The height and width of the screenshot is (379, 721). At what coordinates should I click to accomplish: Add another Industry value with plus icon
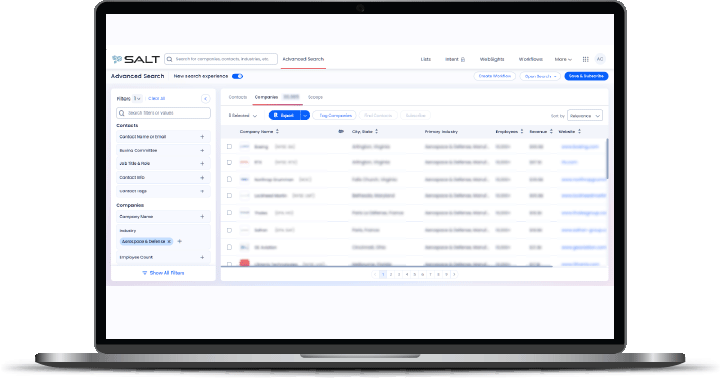tap(180, 241)
